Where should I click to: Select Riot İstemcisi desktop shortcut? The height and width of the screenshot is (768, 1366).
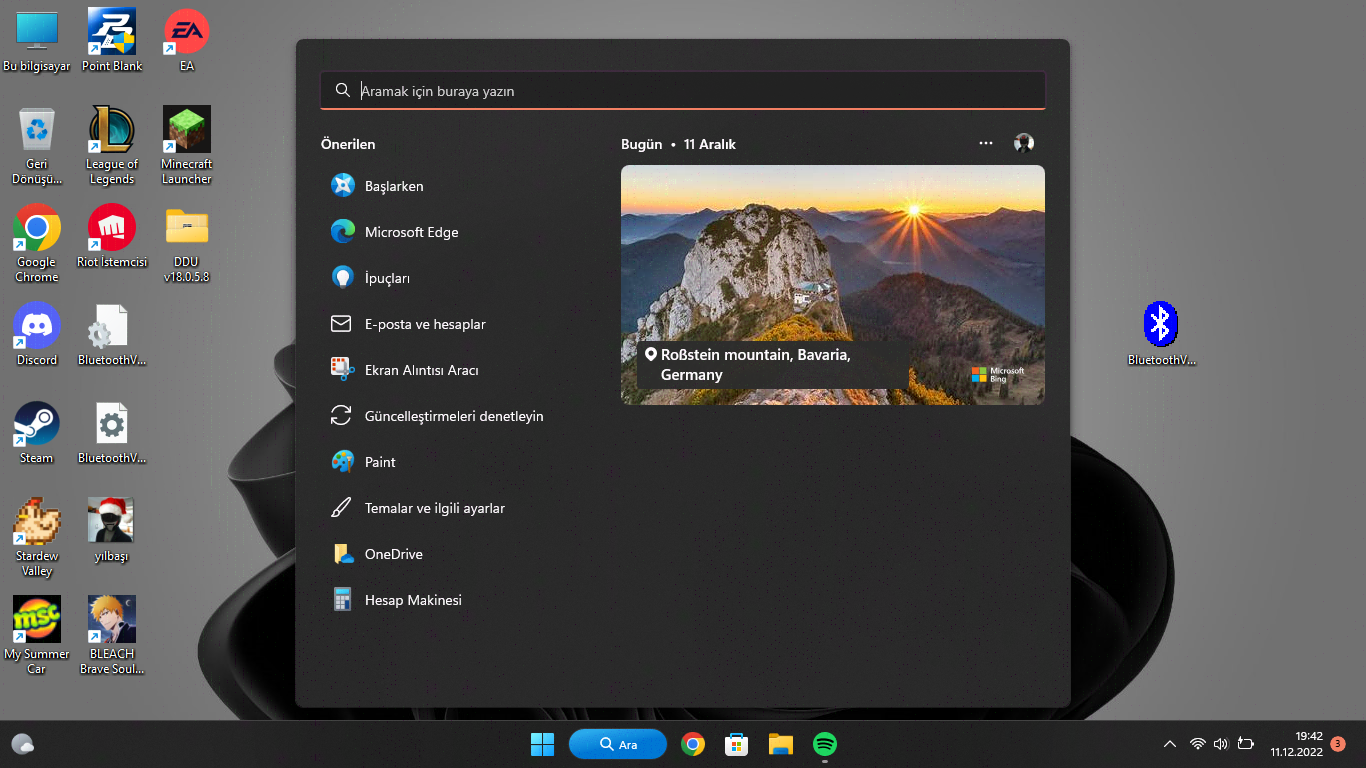point(112,237)
